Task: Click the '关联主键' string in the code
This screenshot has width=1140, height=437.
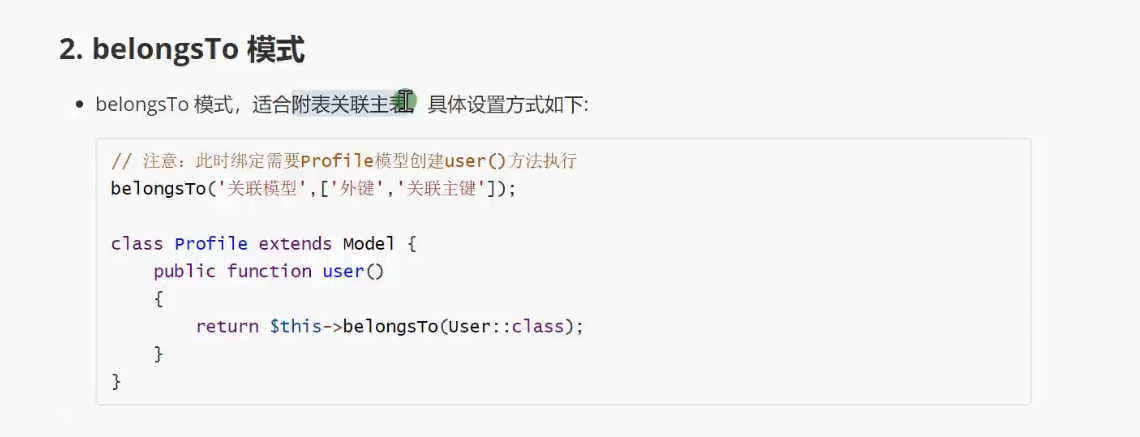Action: click(441, 188)
